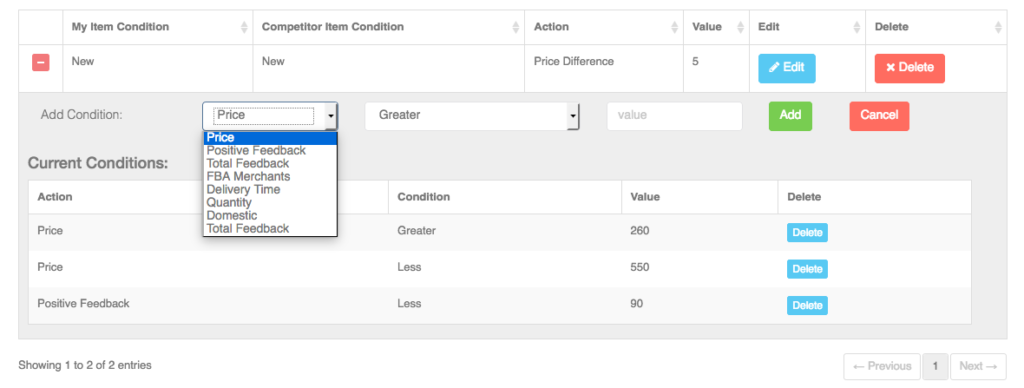Viewport: 1024px width, 388px height.
Task: Select Price in the dropdown list
Action: point(270,138)
